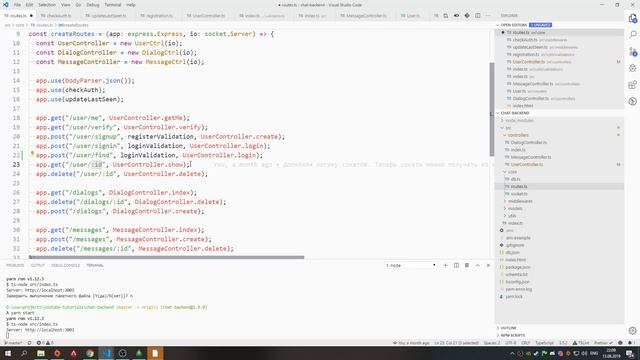The width and height of the screenshot is (640, 360).
Task: Click the lightbulb quick fix on line 22
Action: pos(32,153)
